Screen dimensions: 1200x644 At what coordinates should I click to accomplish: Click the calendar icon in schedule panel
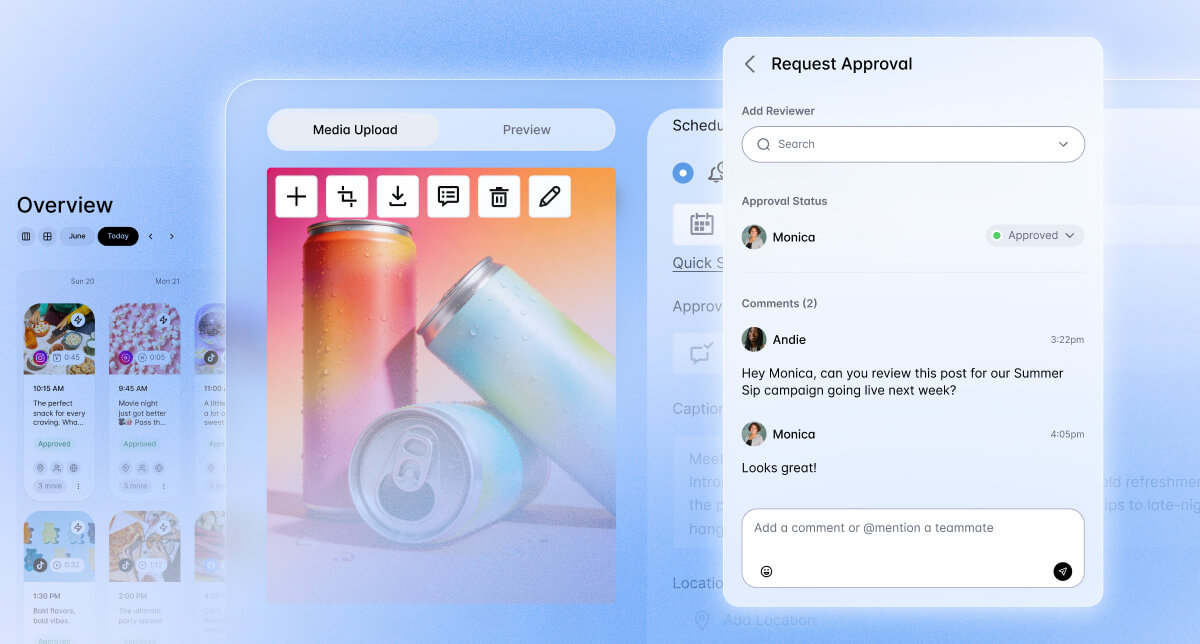702,224
